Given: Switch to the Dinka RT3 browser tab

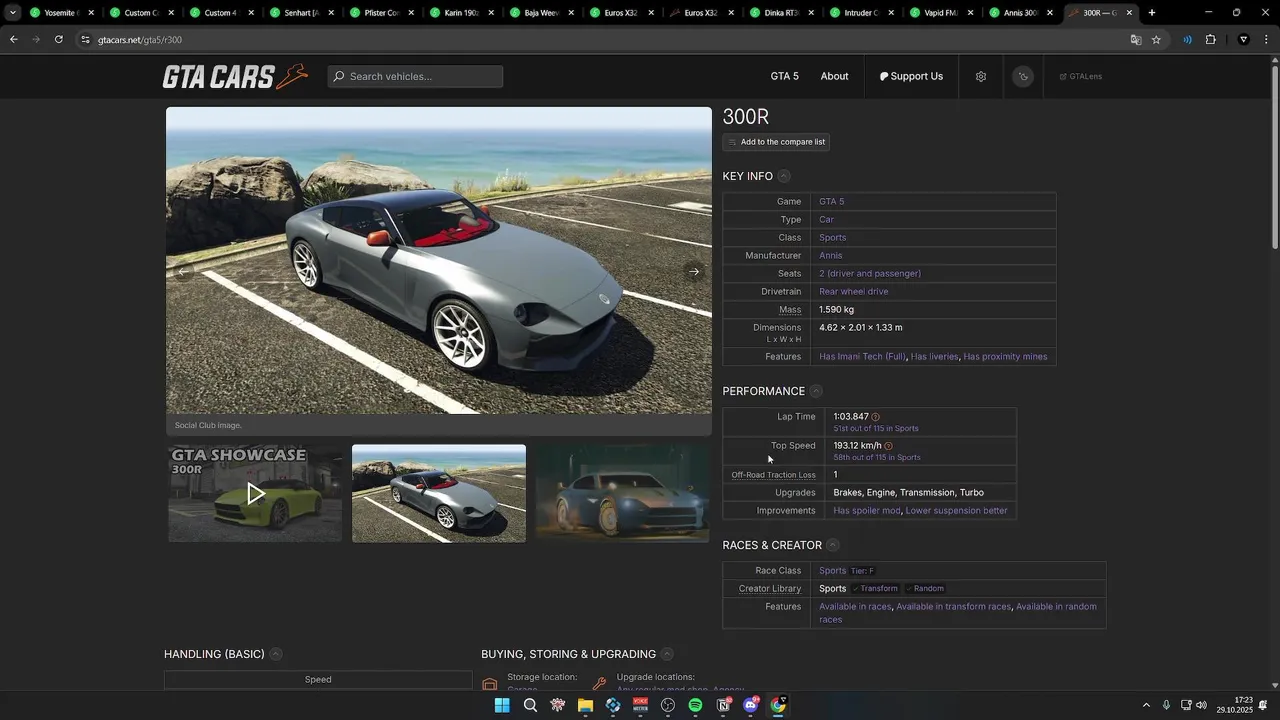Looking at the screenshot, I should [x=780, y=13].
